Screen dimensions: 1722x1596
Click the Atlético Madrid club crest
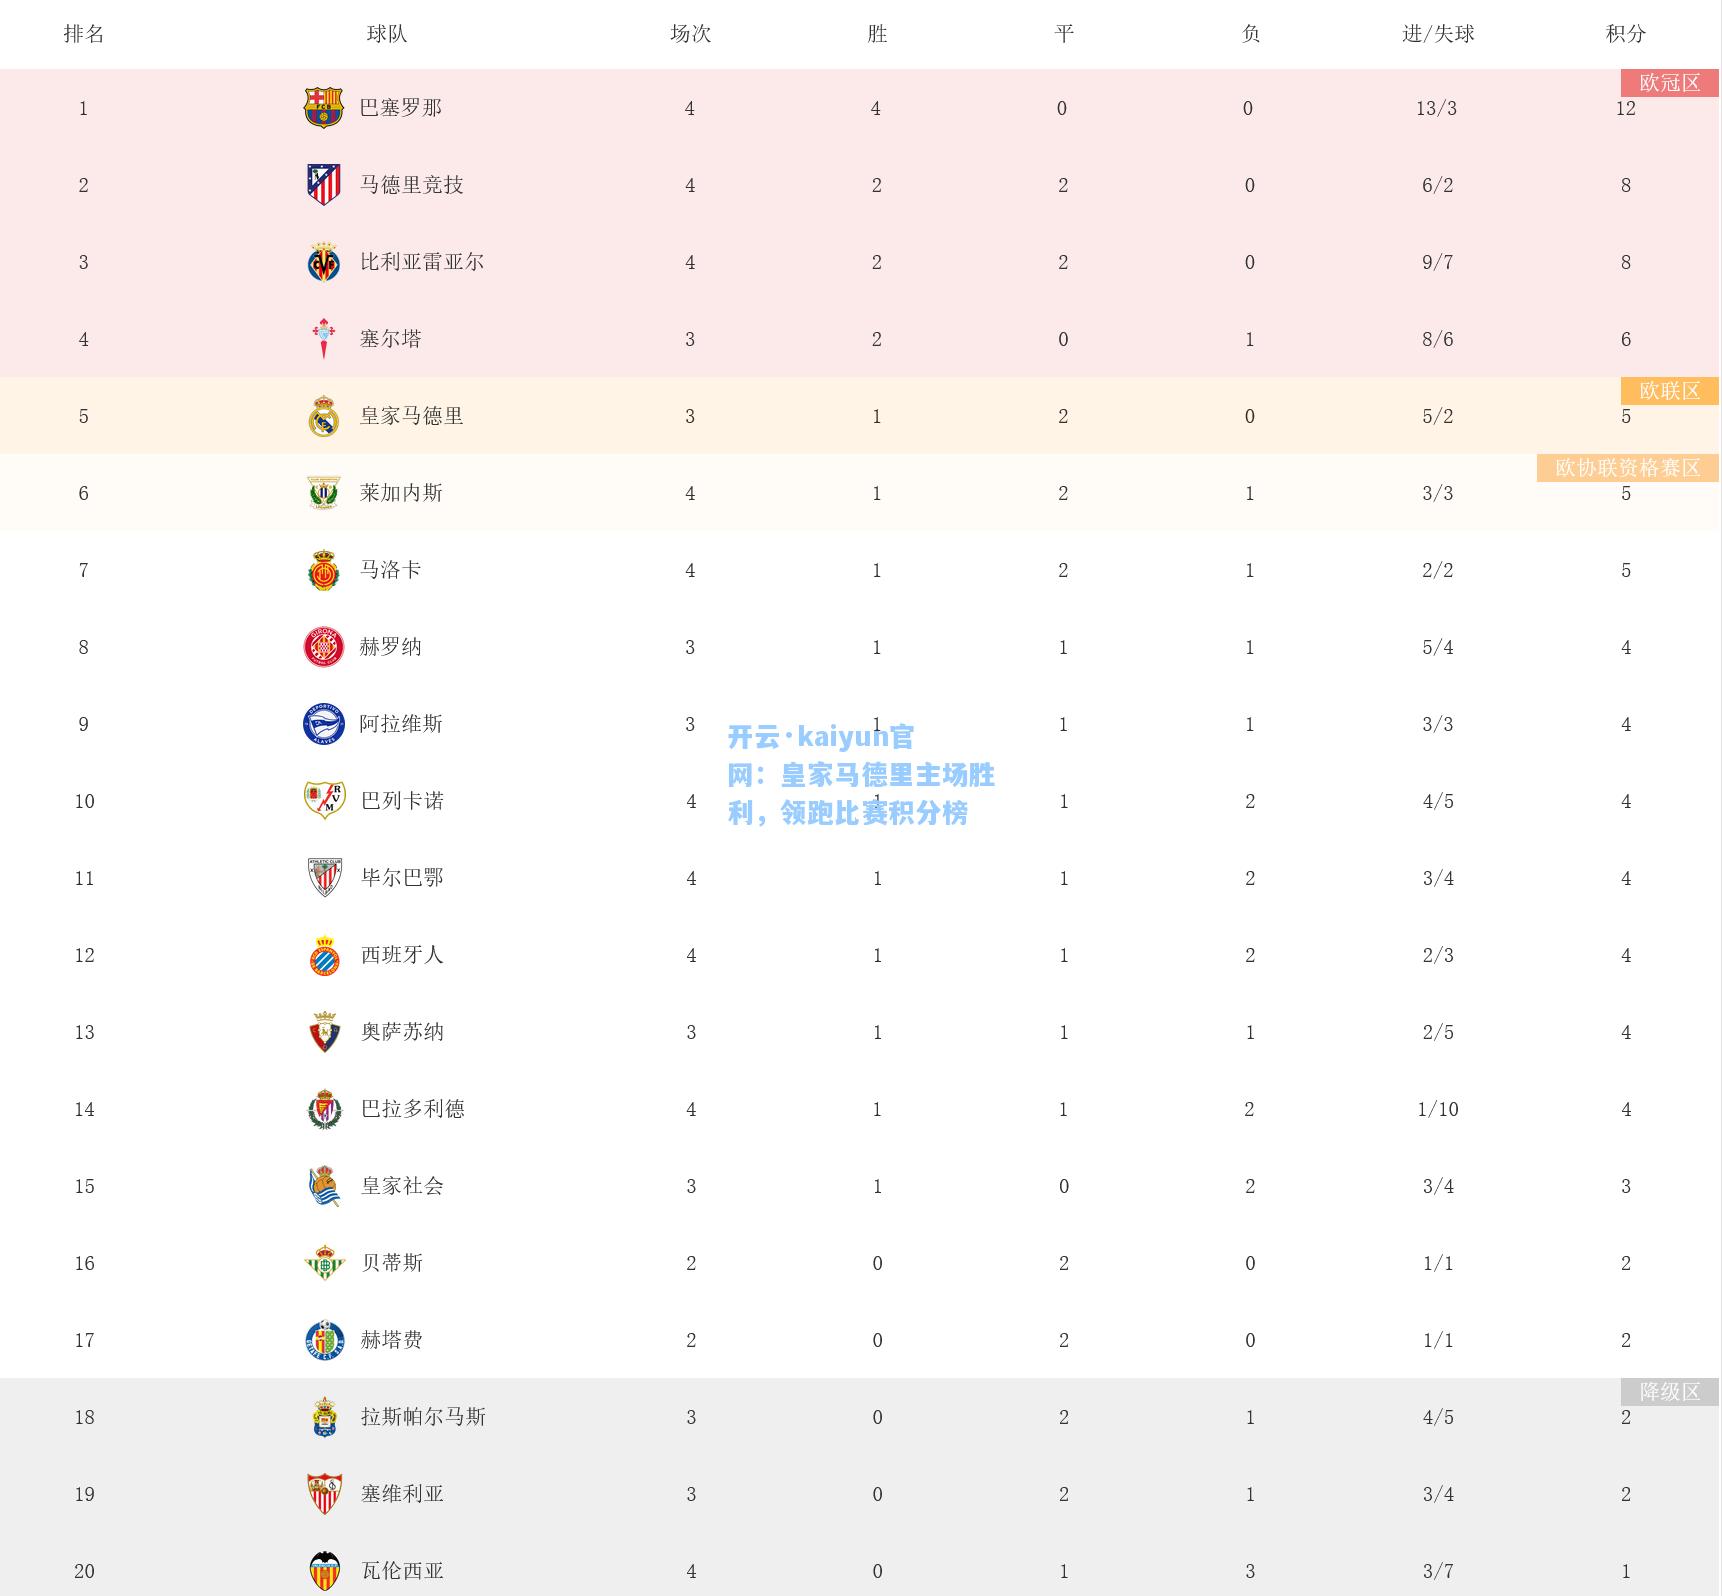(x=323, y=185)
